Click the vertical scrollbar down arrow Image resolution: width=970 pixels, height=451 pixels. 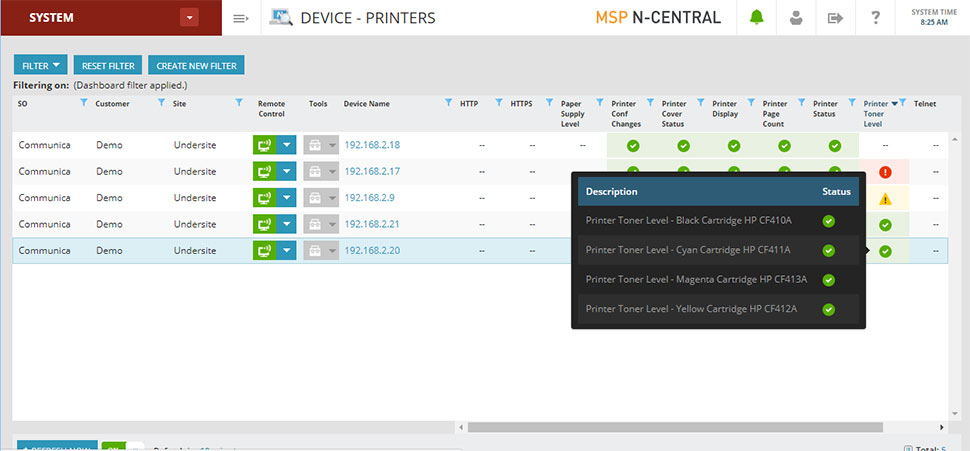point(953,414)
